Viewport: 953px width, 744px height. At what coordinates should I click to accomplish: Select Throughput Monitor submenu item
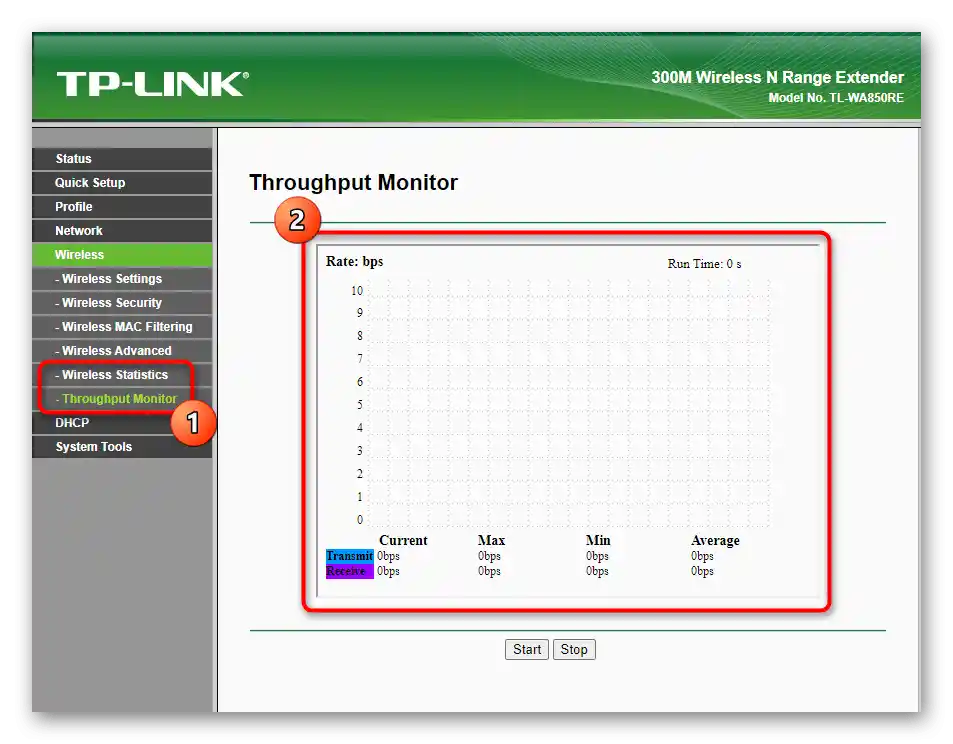click(122, 399)
